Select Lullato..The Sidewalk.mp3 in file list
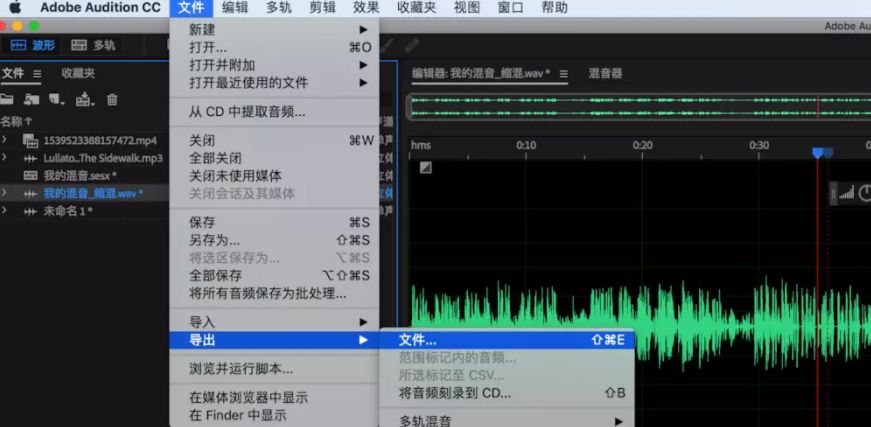Image resolution: width=871 pixels, height=427 pixels. pos(103,158)
